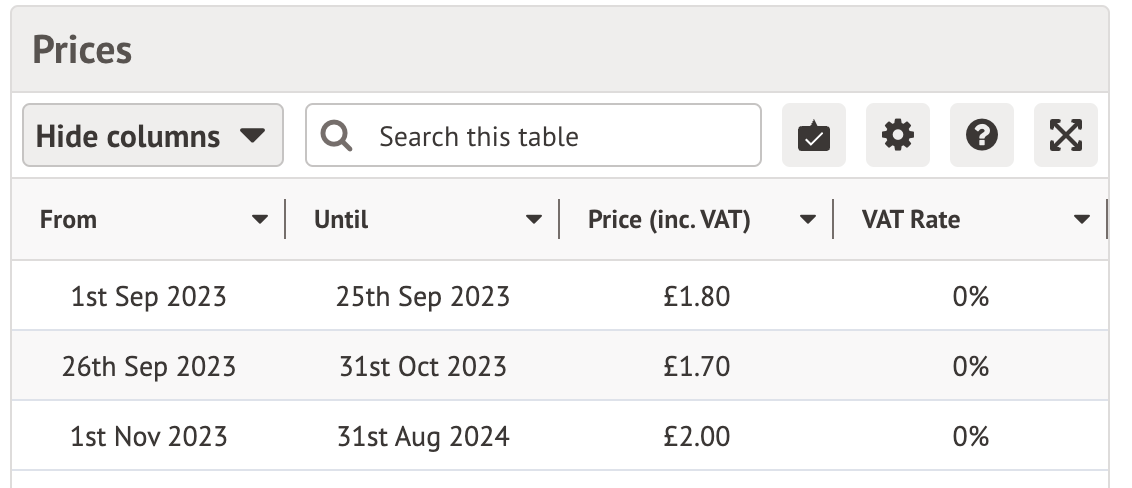Open Until column dropdown arrow
Screen dimensions: 1132x488
click(x=534, y=220)
